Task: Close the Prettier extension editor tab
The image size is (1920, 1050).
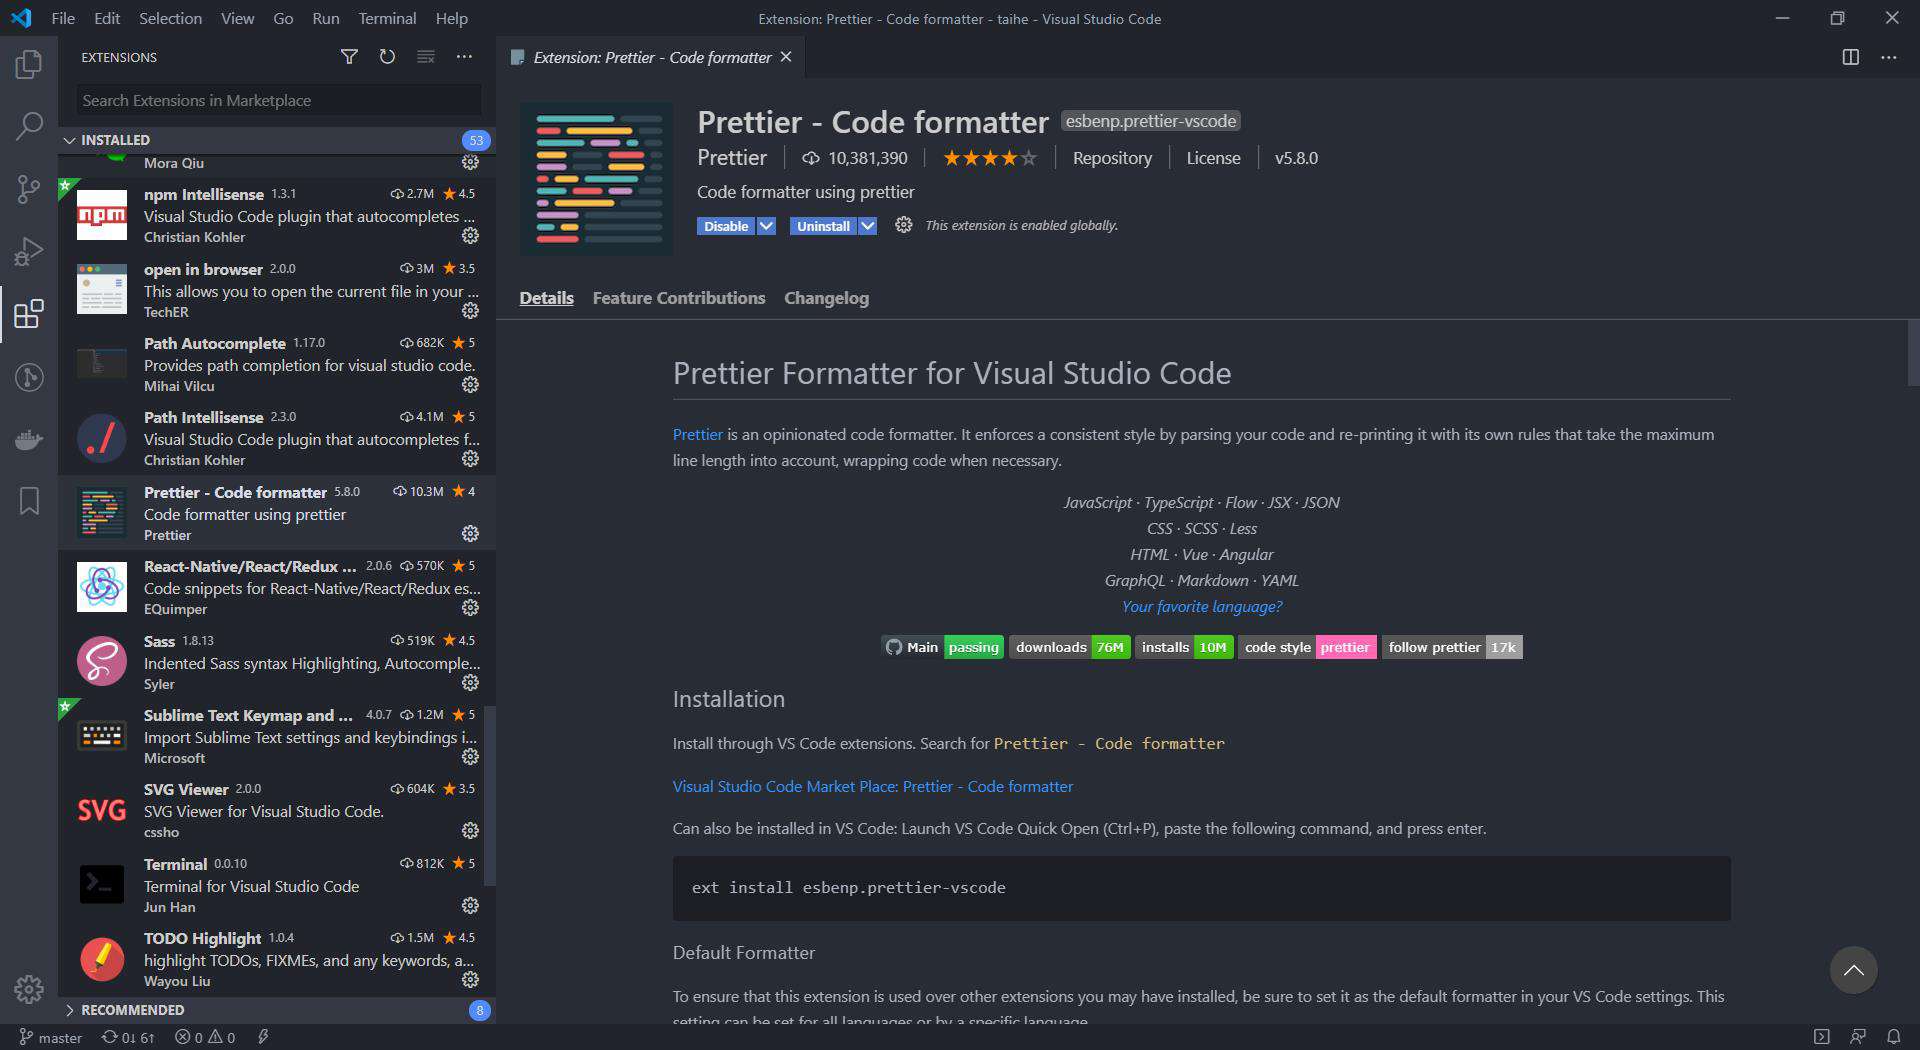Action: click(x=786, y=57)
